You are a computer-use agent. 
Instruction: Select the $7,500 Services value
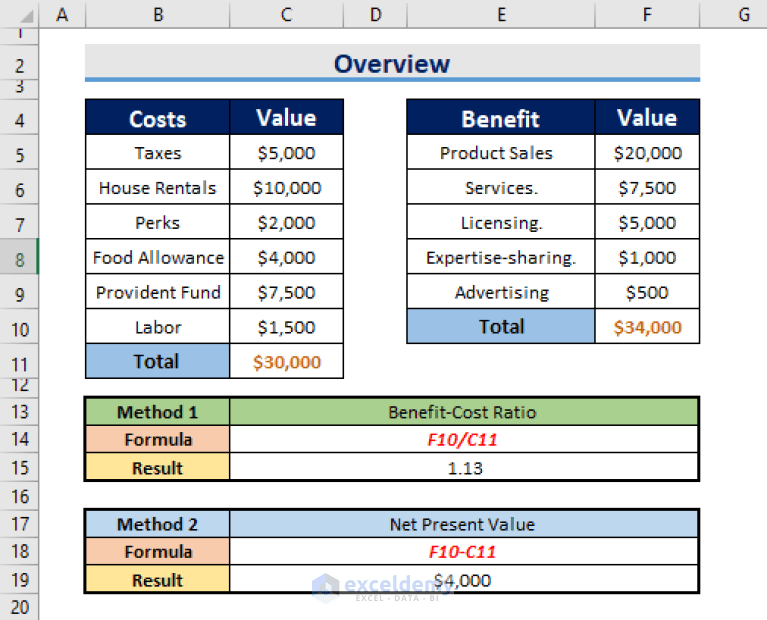coord(647,187)
